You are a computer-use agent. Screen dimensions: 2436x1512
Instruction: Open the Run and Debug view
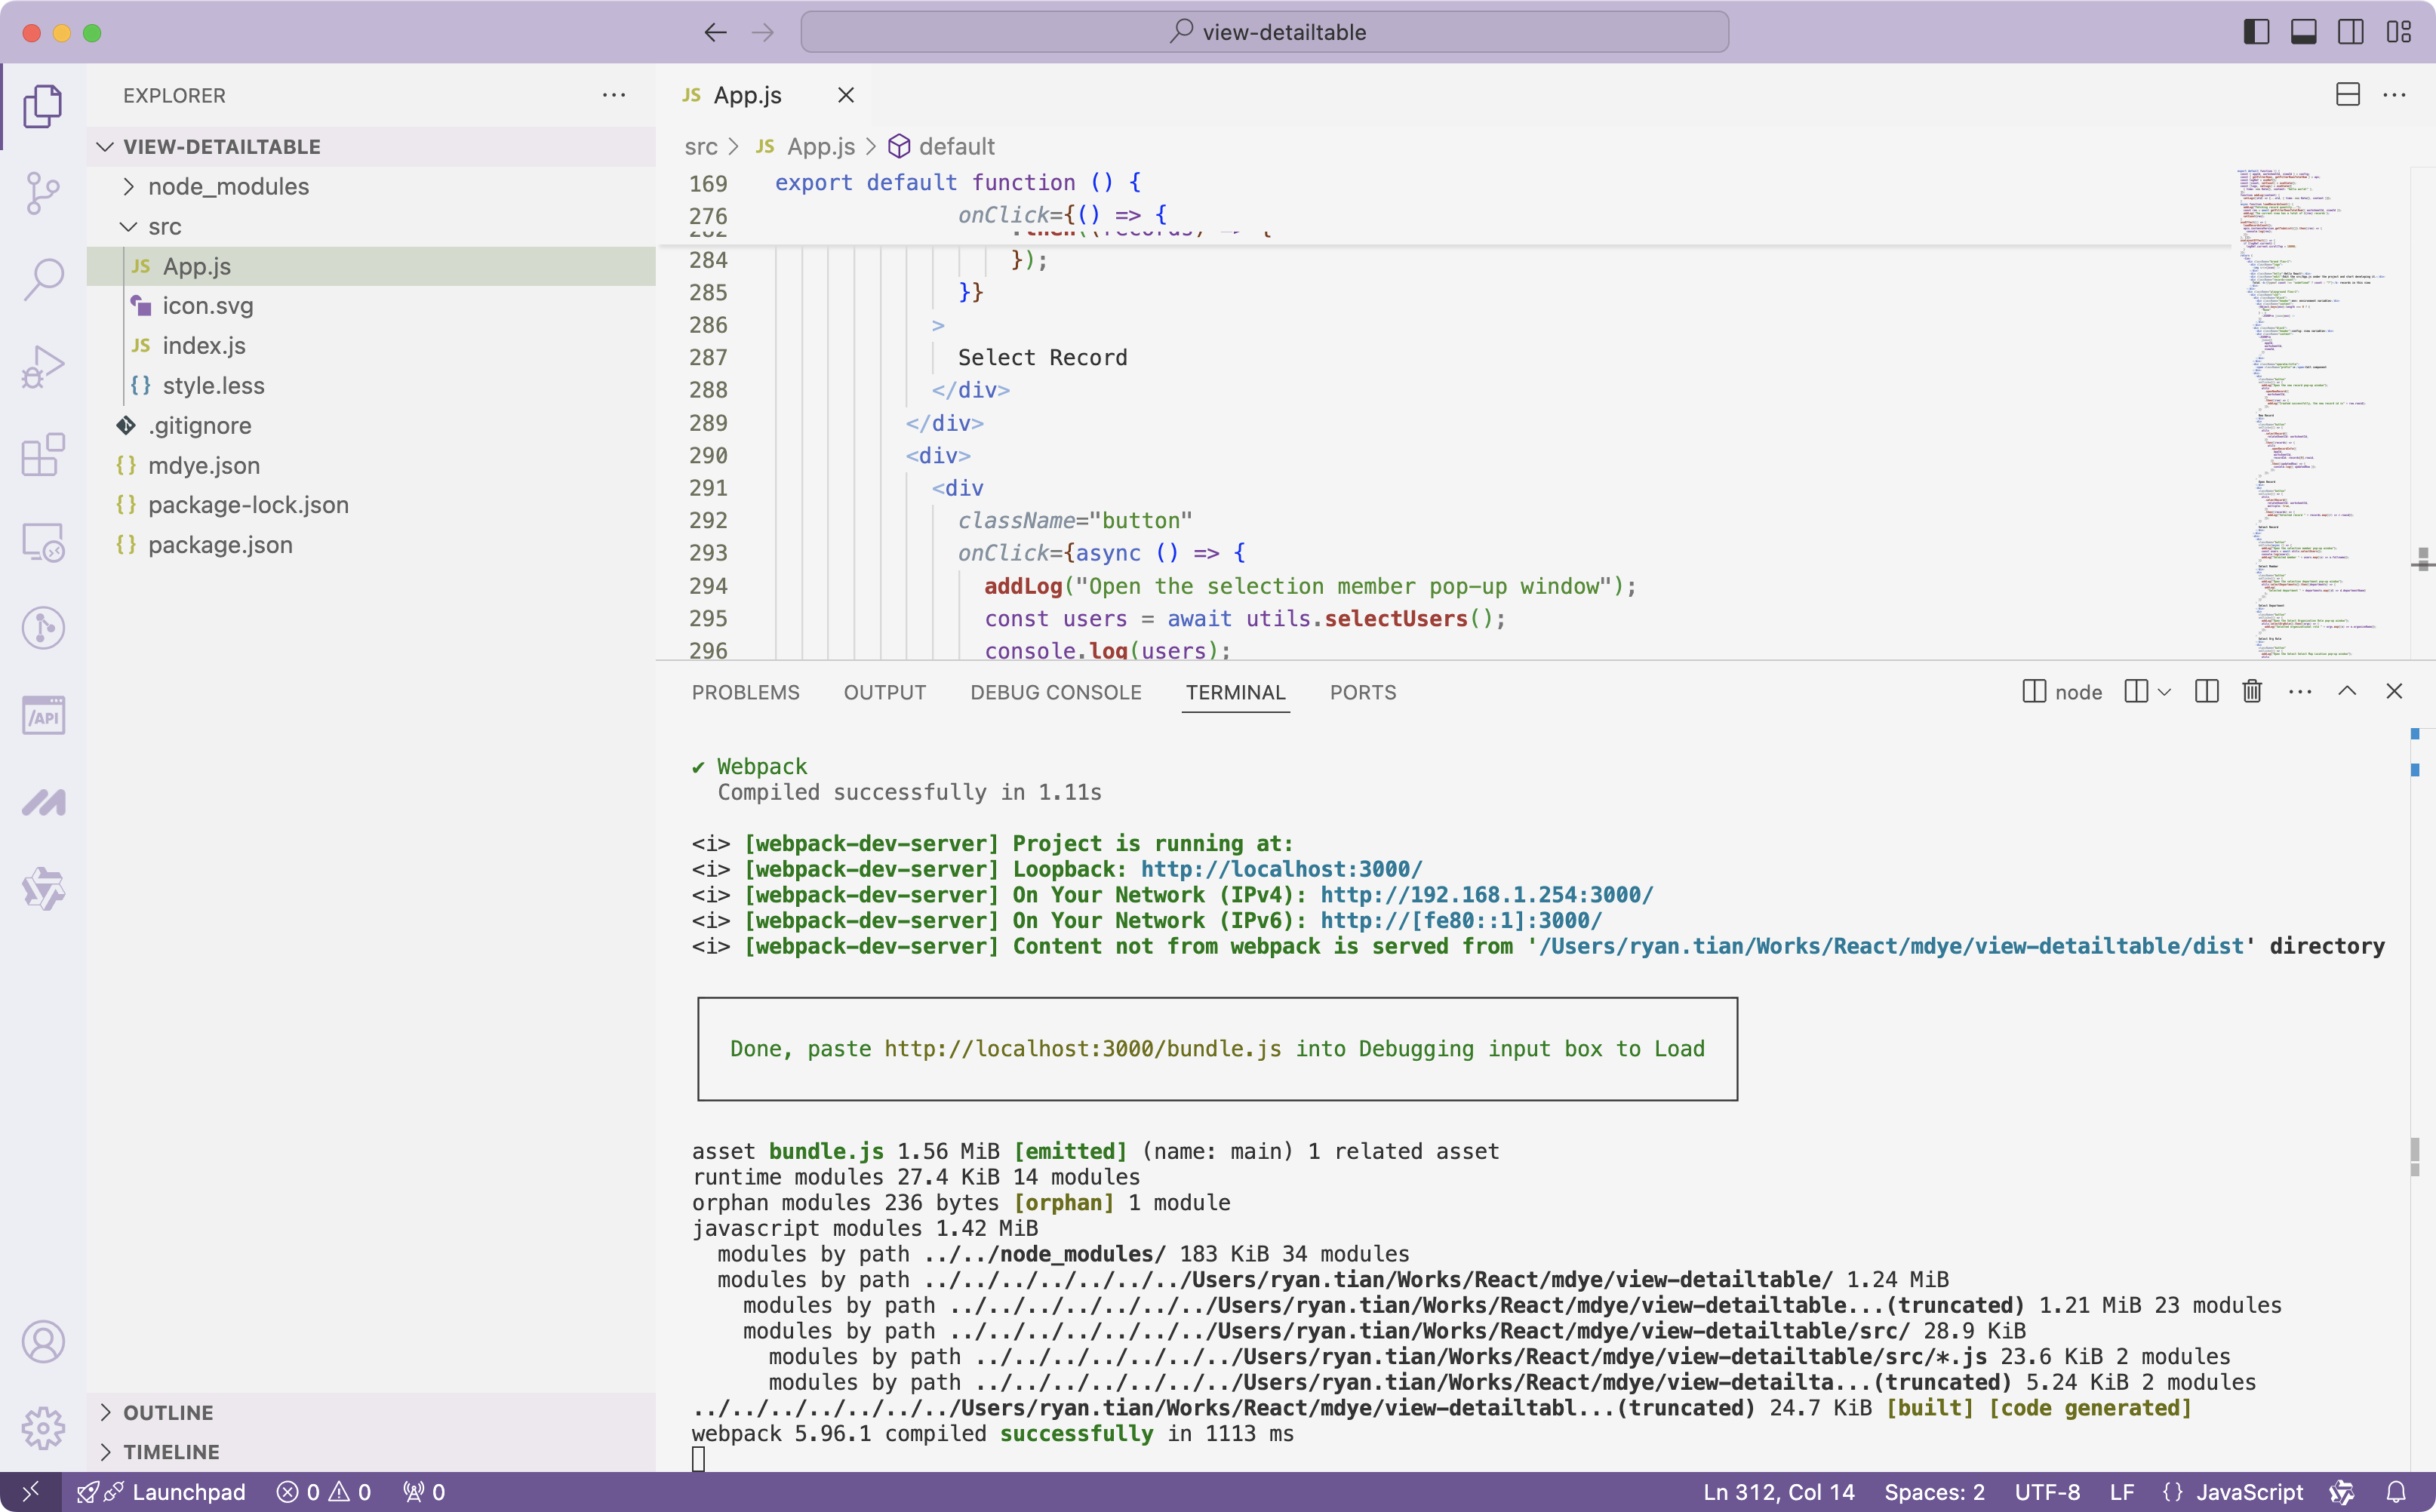point(43,366)
